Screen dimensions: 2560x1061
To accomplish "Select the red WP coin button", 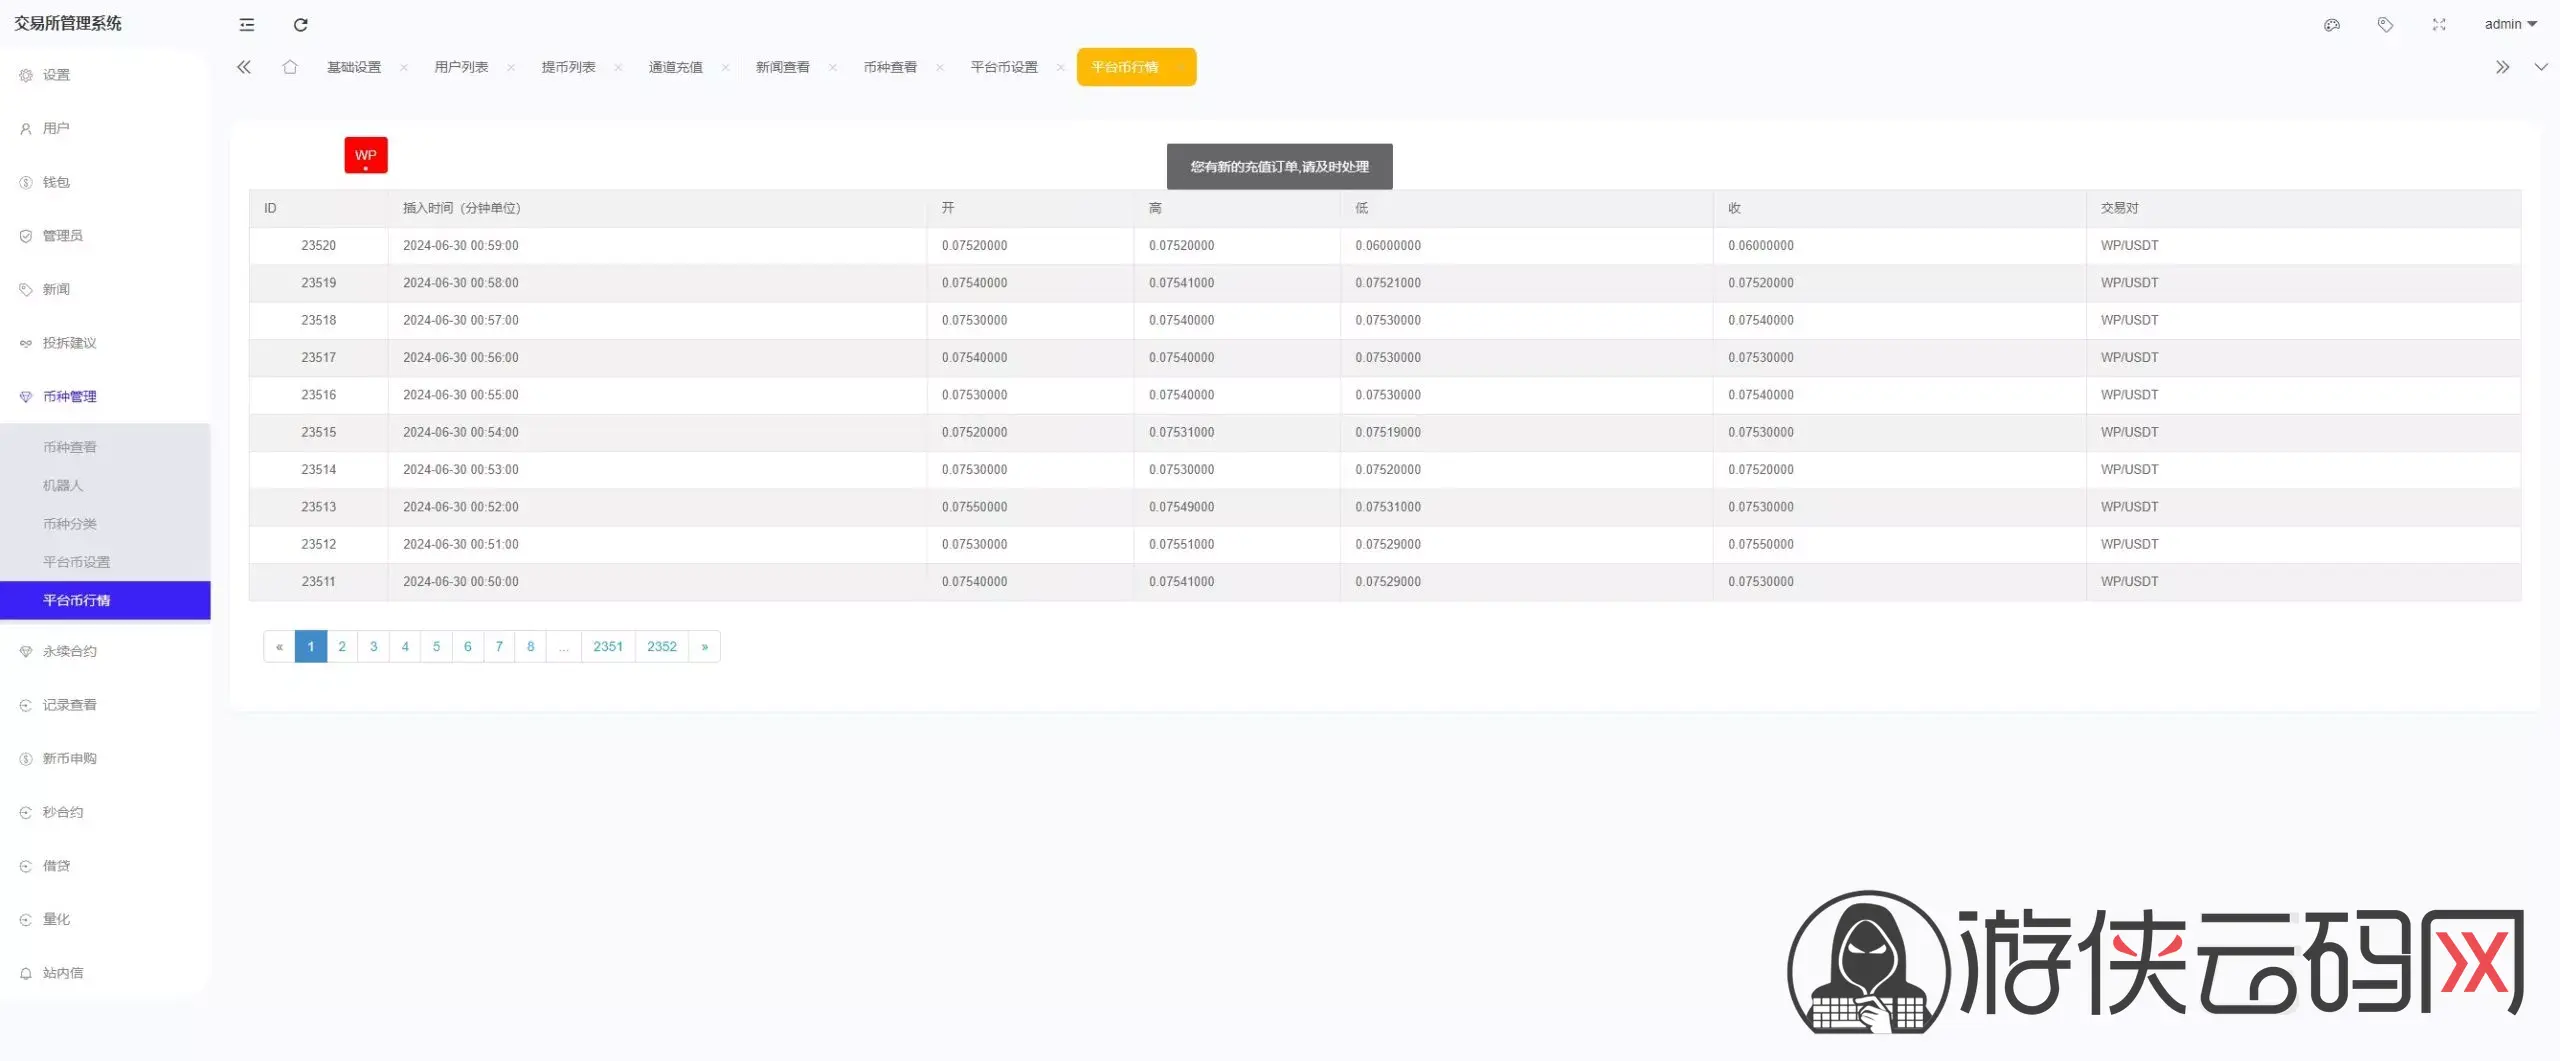I will (366, 155).
